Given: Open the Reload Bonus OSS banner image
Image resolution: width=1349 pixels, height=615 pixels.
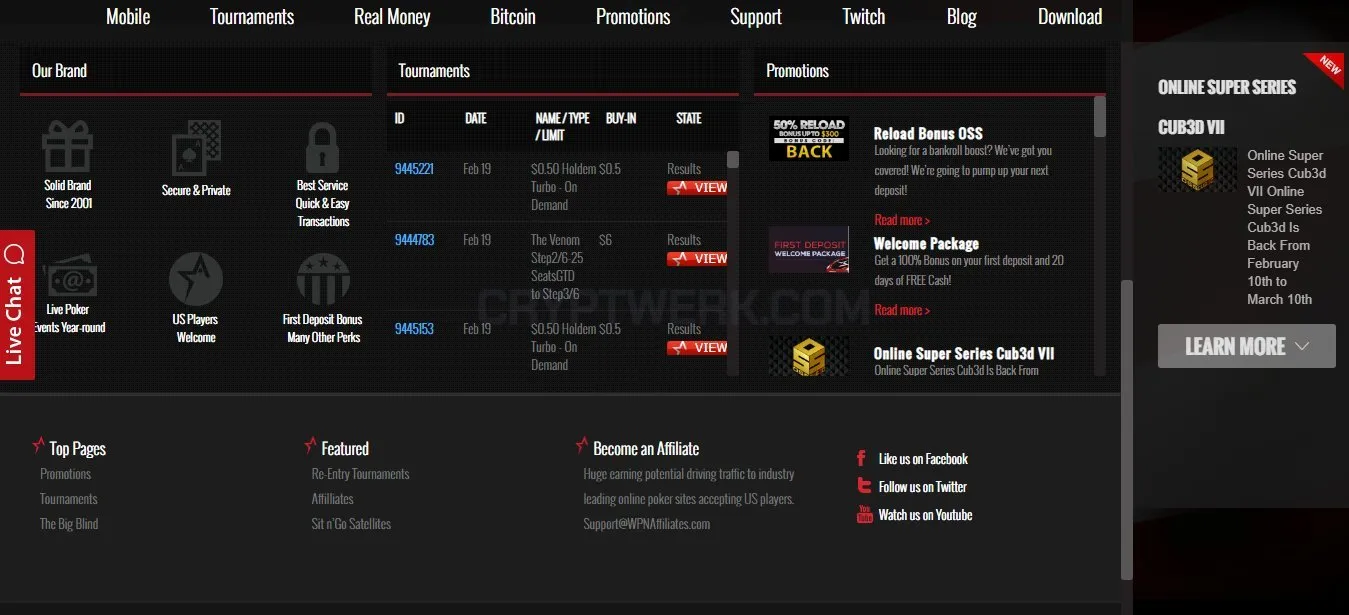Looking at the screenshot, I should click(809, 139).
